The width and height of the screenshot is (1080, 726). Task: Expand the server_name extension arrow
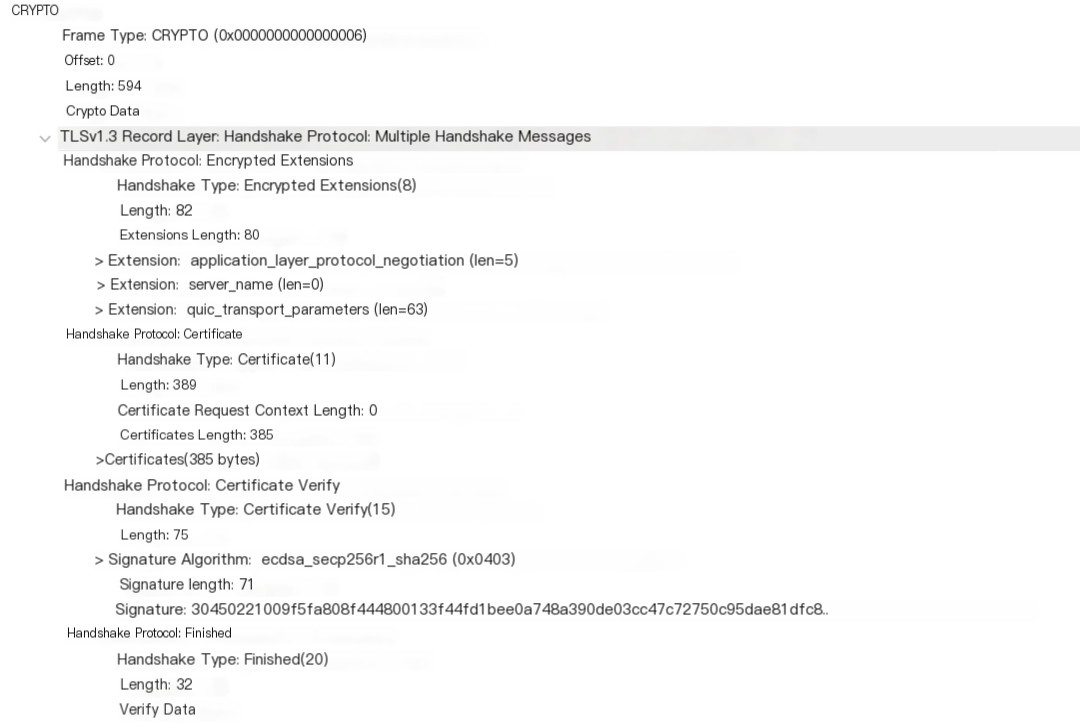click(101, 285)
